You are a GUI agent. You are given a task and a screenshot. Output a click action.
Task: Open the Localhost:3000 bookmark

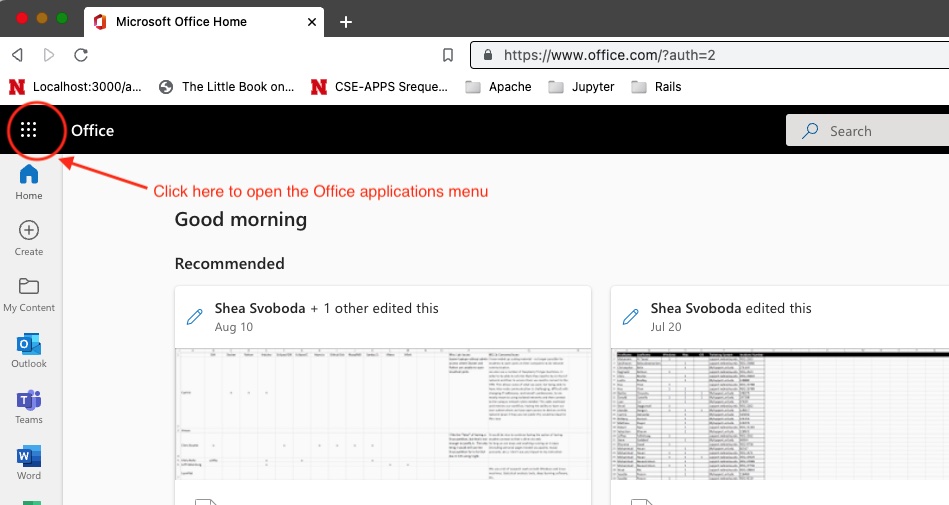(x=77, y=87)
